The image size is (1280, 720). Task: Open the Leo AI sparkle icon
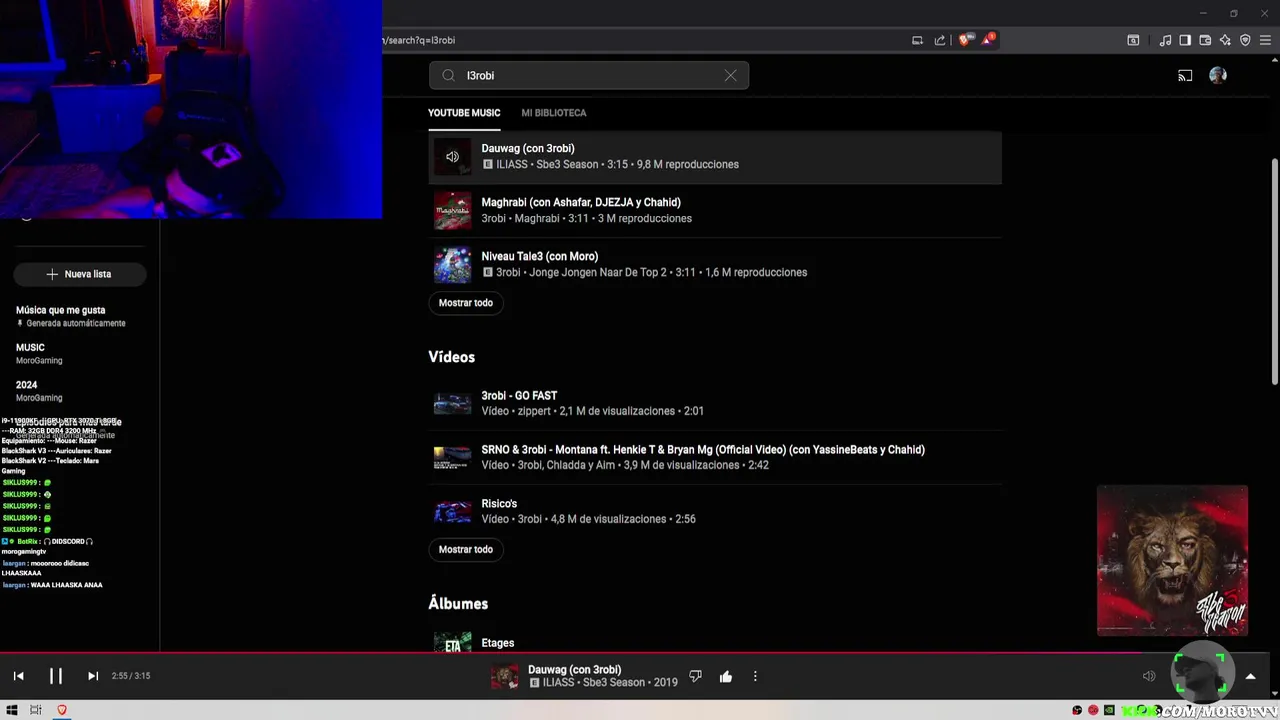[1225, 40]
